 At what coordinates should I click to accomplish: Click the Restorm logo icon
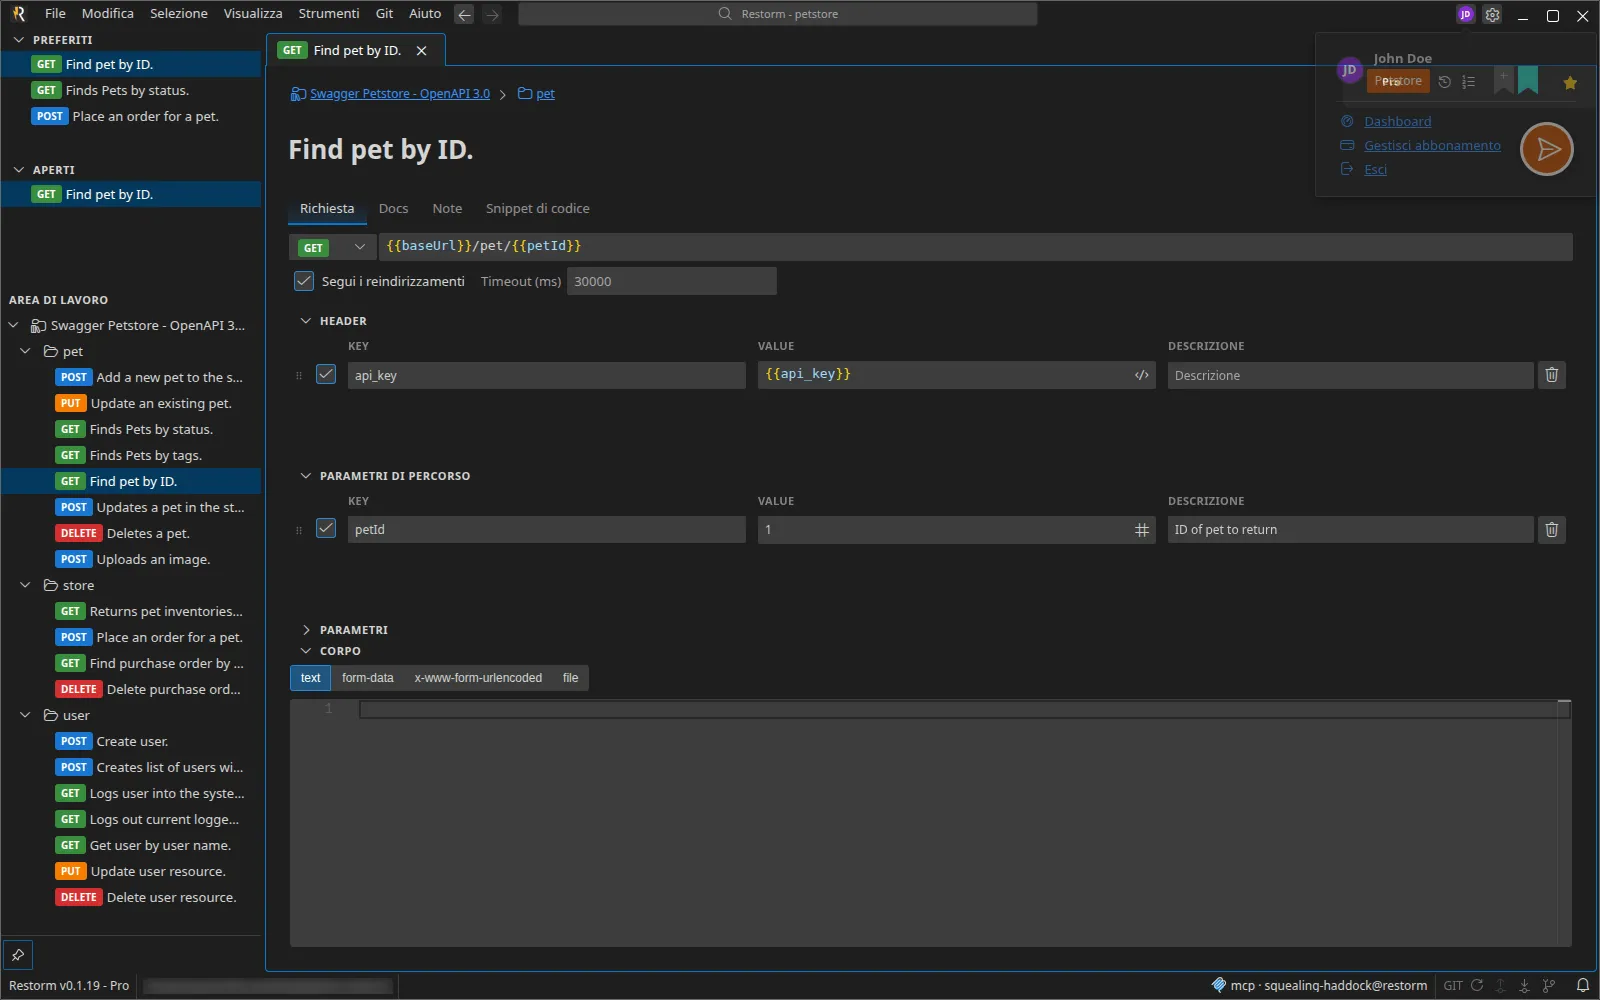coord(18,14)
